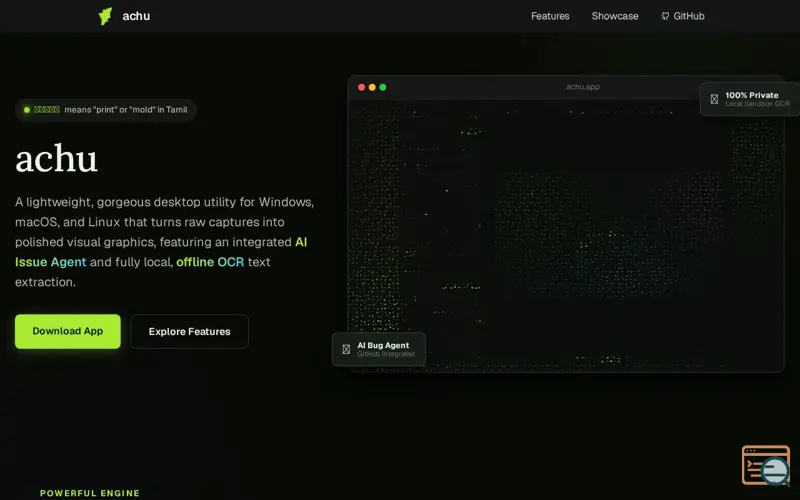The image size is (800, 500).
Task: Click the icon in AI Bug Agent card
Action: point(346,349)
